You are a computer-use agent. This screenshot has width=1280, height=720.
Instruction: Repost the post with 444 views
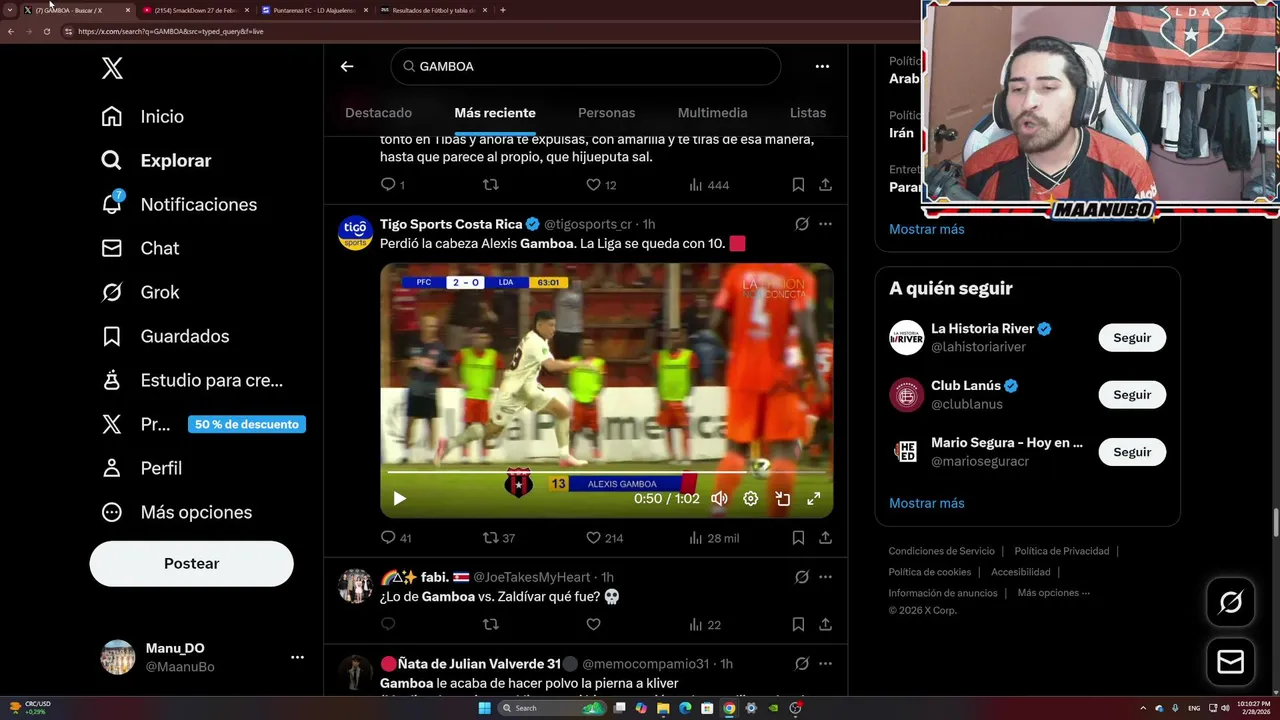pyautogui.click(x=490, y=185)
